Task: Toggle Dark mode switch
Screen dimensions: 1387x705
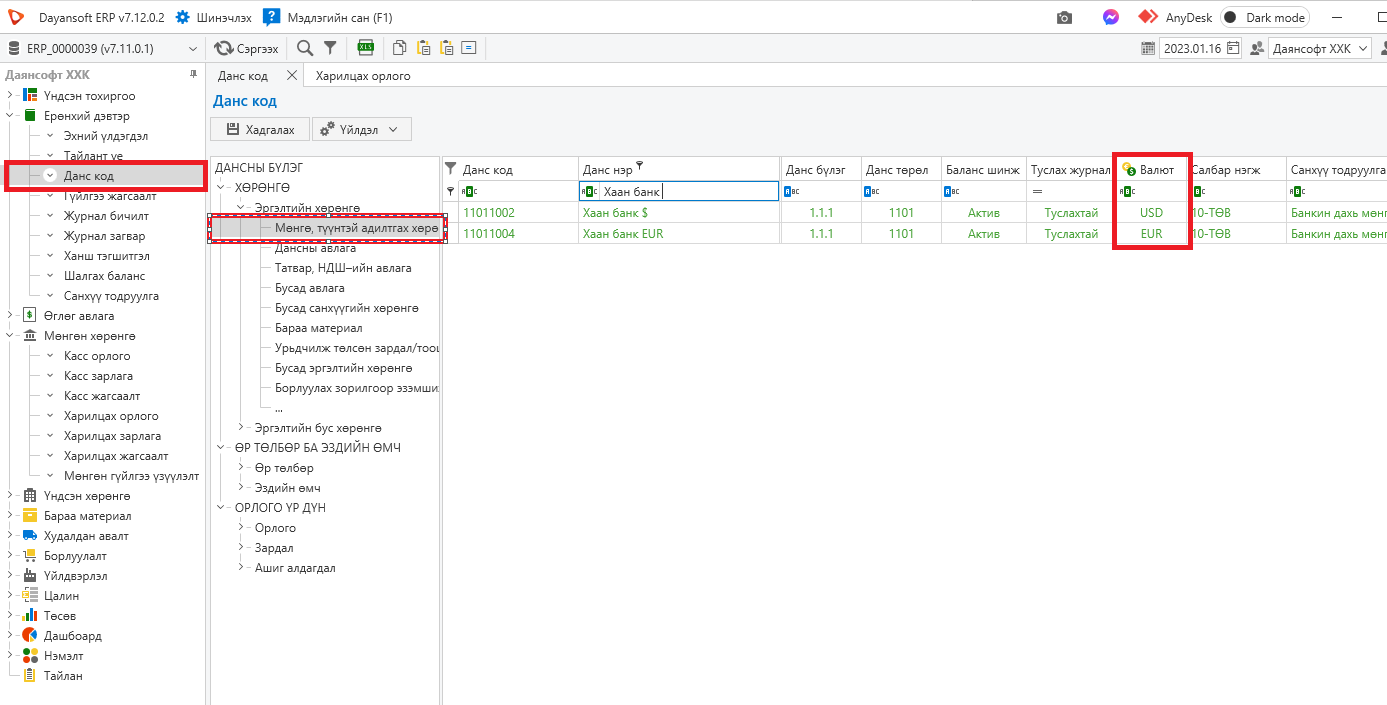Action: pos(1265,18)
